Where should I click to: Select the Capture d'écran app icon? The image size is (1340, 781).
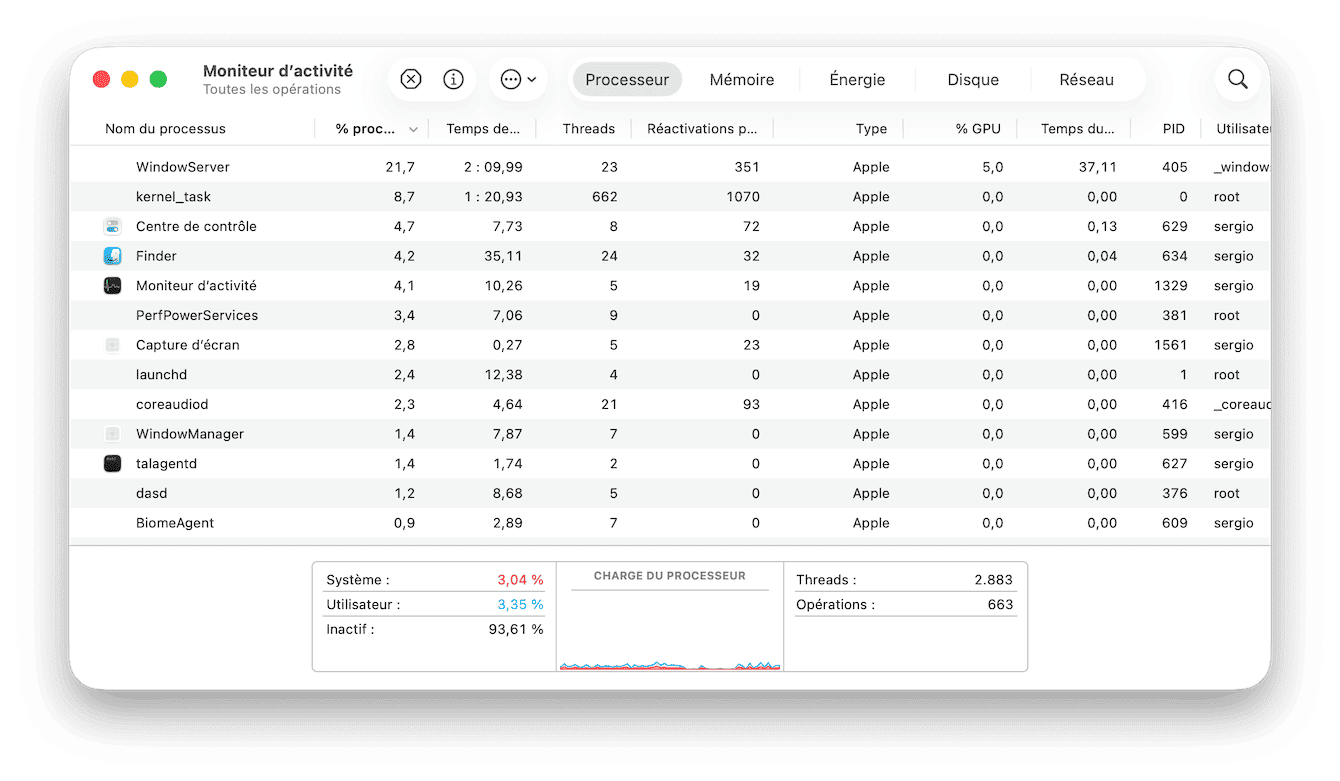112,345
